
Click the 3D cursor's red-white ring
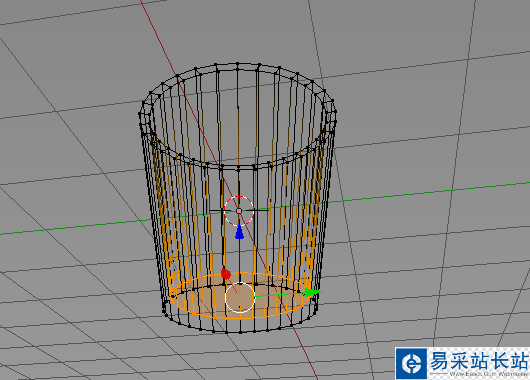(239, 211)
